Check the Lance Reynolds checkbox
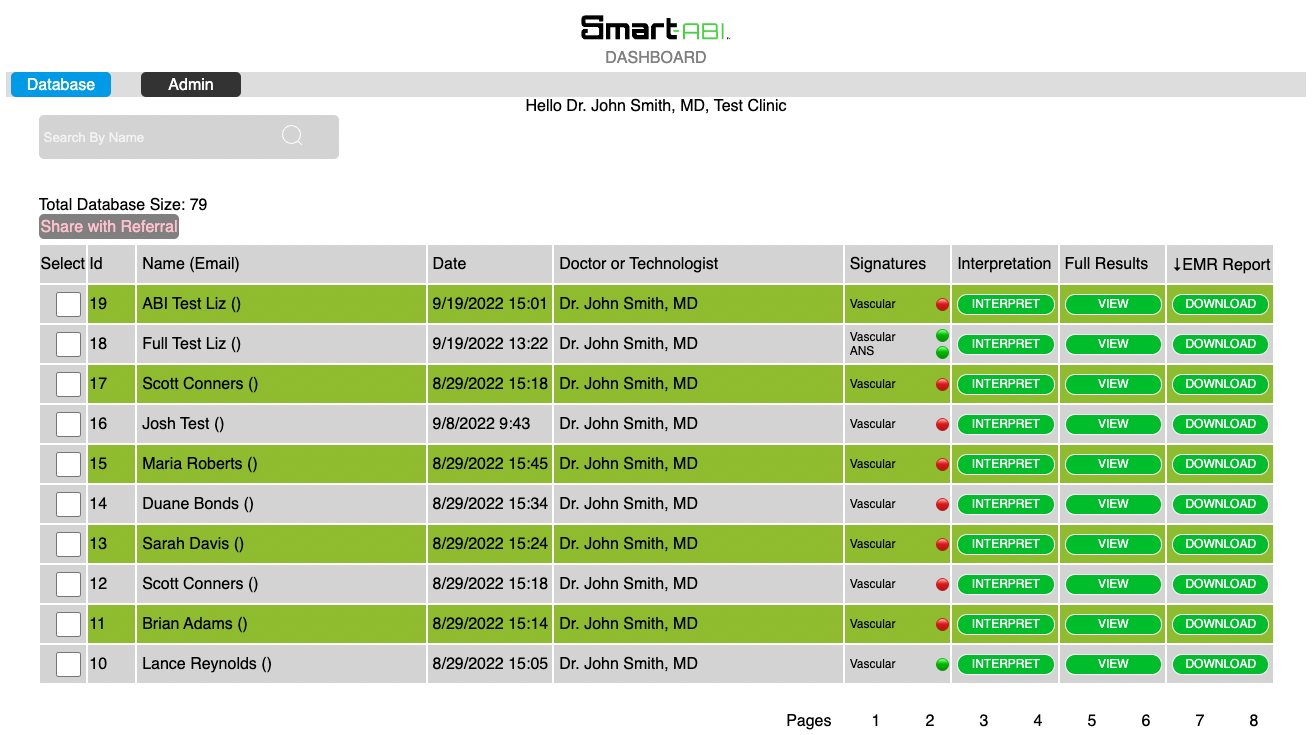Image resolution: width=1316 pixels, height=735 pixels. (68, 664)
